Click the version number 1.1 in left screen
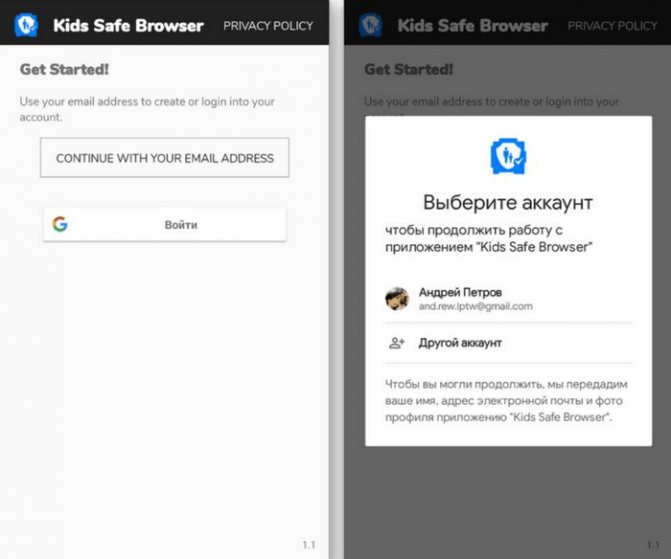671x559 pixels. pos(309,545)
